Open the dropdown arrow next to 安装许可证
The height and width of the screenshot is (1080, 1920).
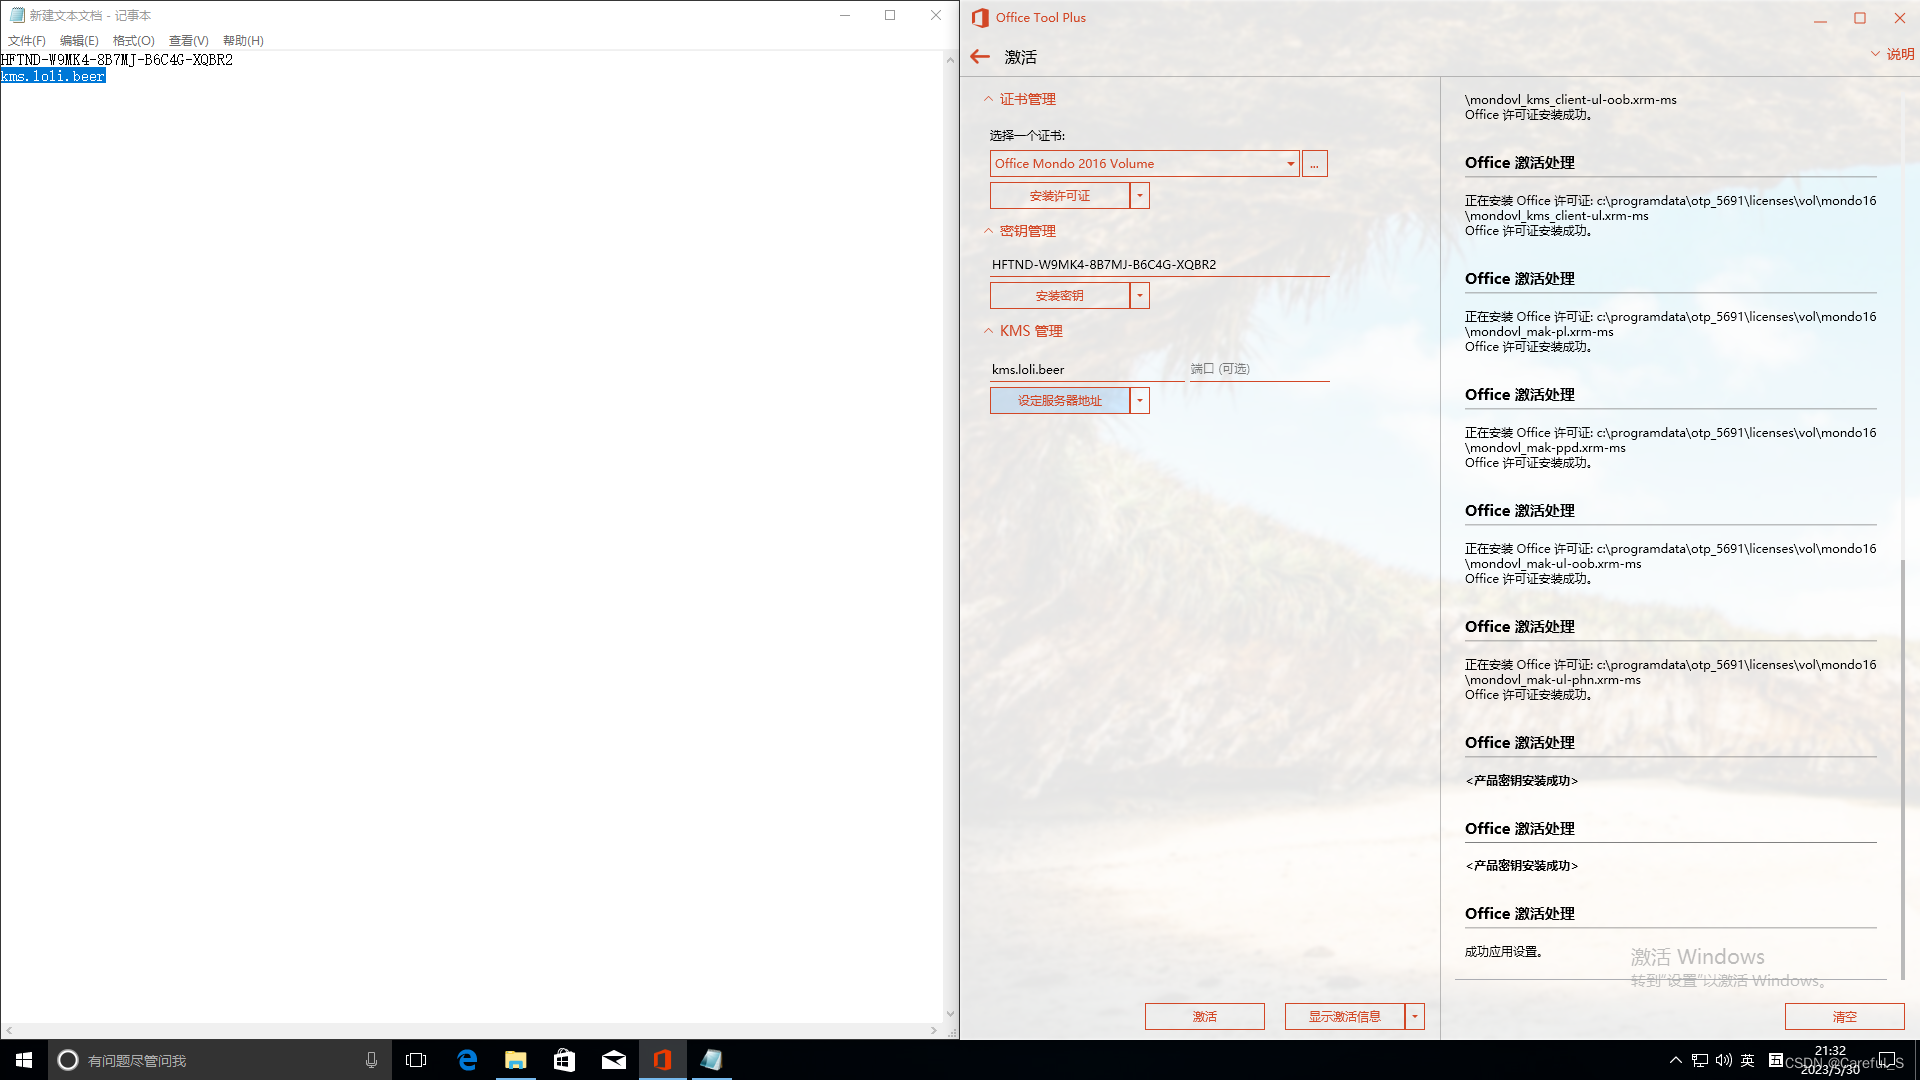coord(1139,196)
